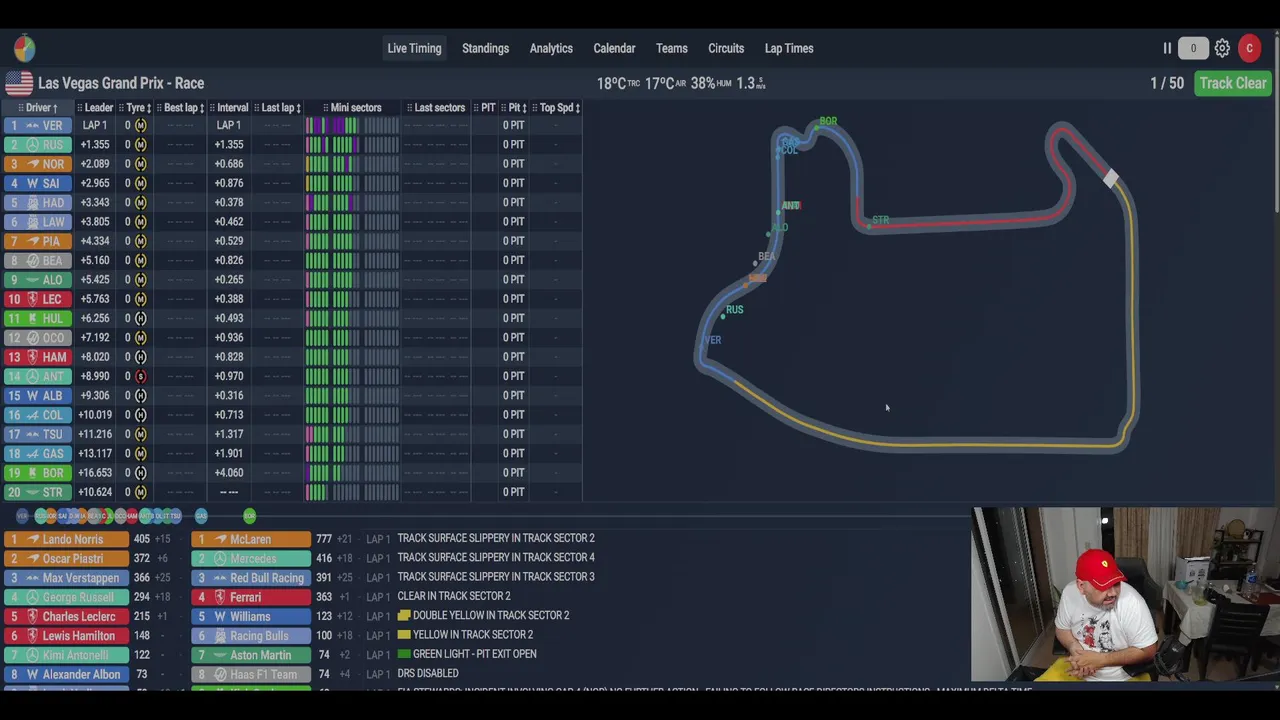1280x720 pixels.
Task: Sort by the Top Spd column header
Action: [556, 107]
